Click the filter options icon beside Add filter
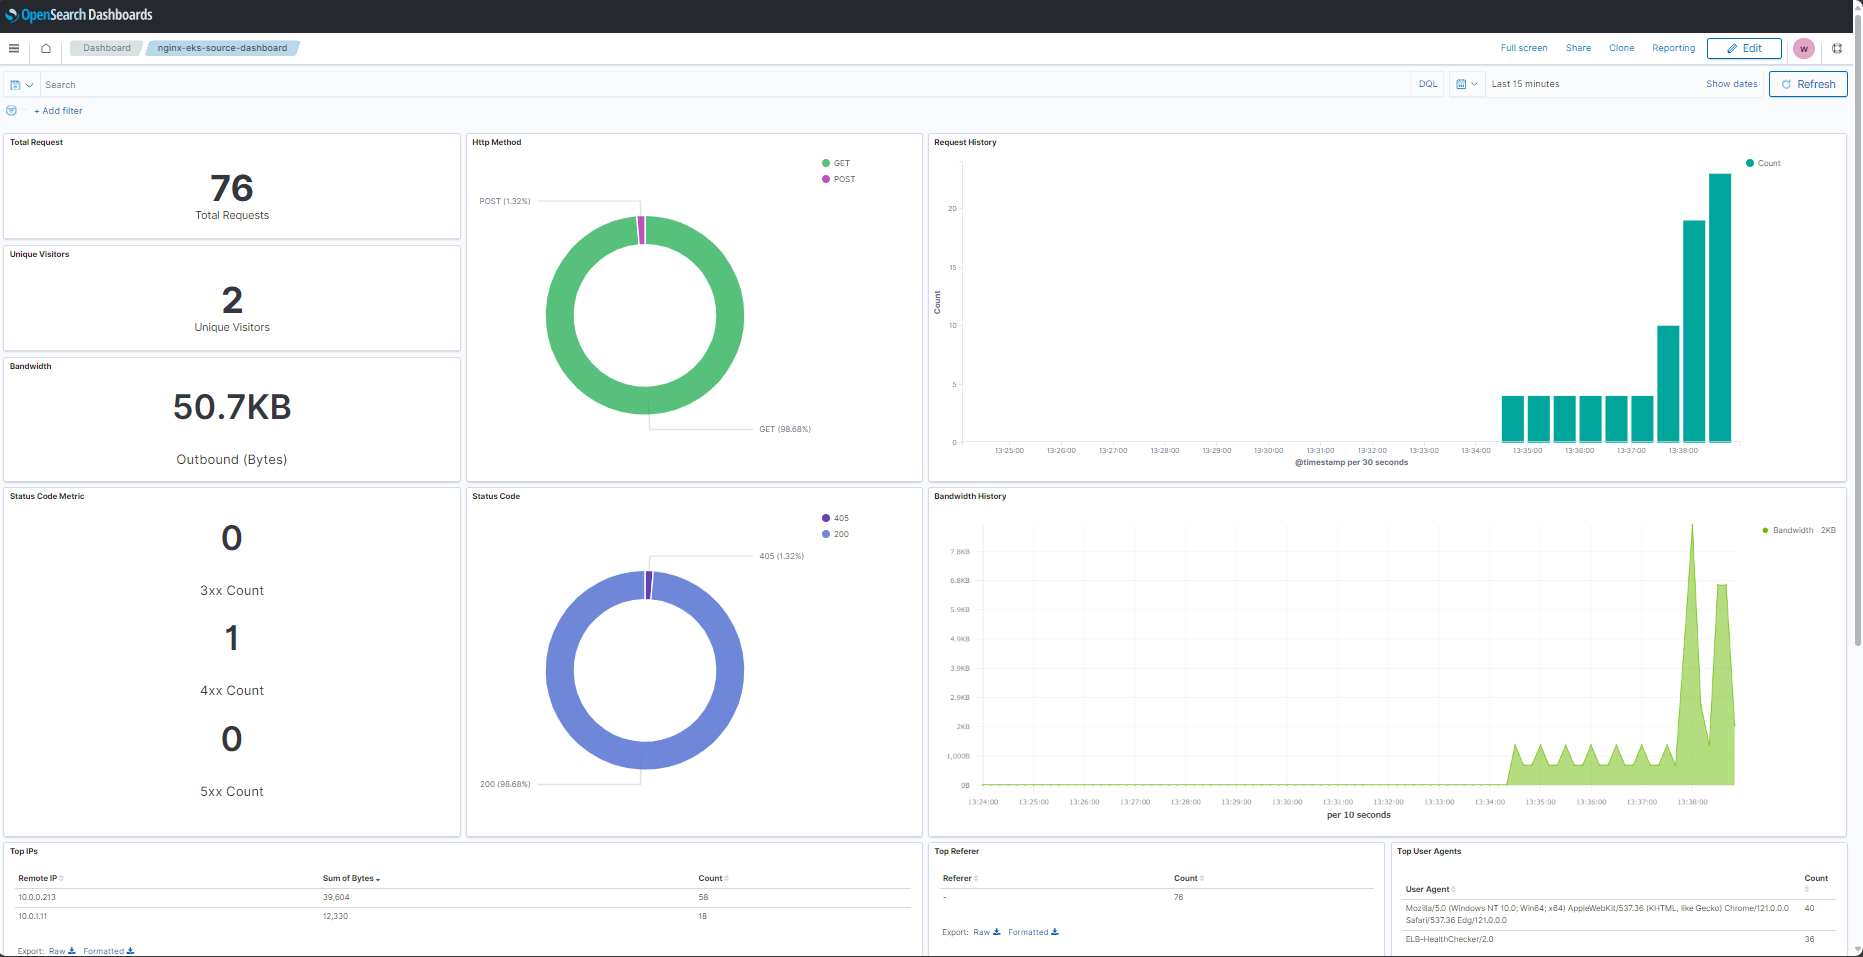The height and width of the screenshot is (957, 1863). click(12, 111)
